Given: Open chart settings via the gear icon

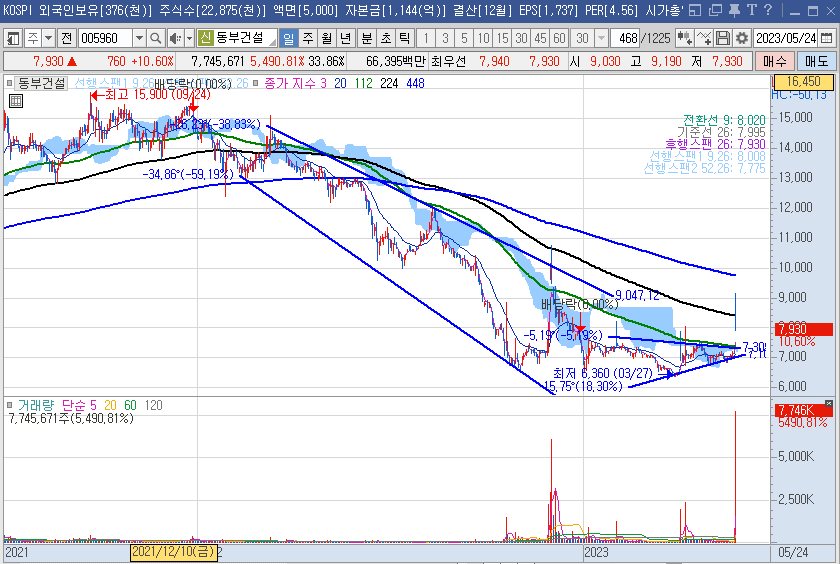Looking at the screenshot, I should tap(742, 38).
